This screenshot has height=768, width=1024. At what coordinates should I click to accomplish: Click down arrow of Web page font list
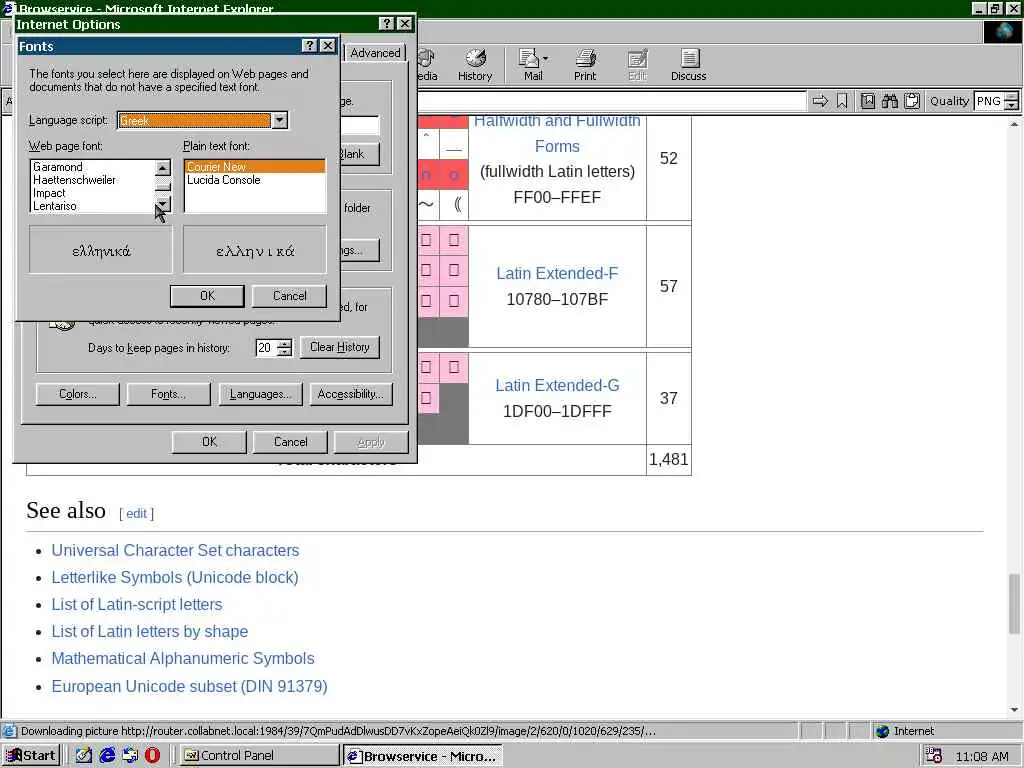(x=163, y=204)
